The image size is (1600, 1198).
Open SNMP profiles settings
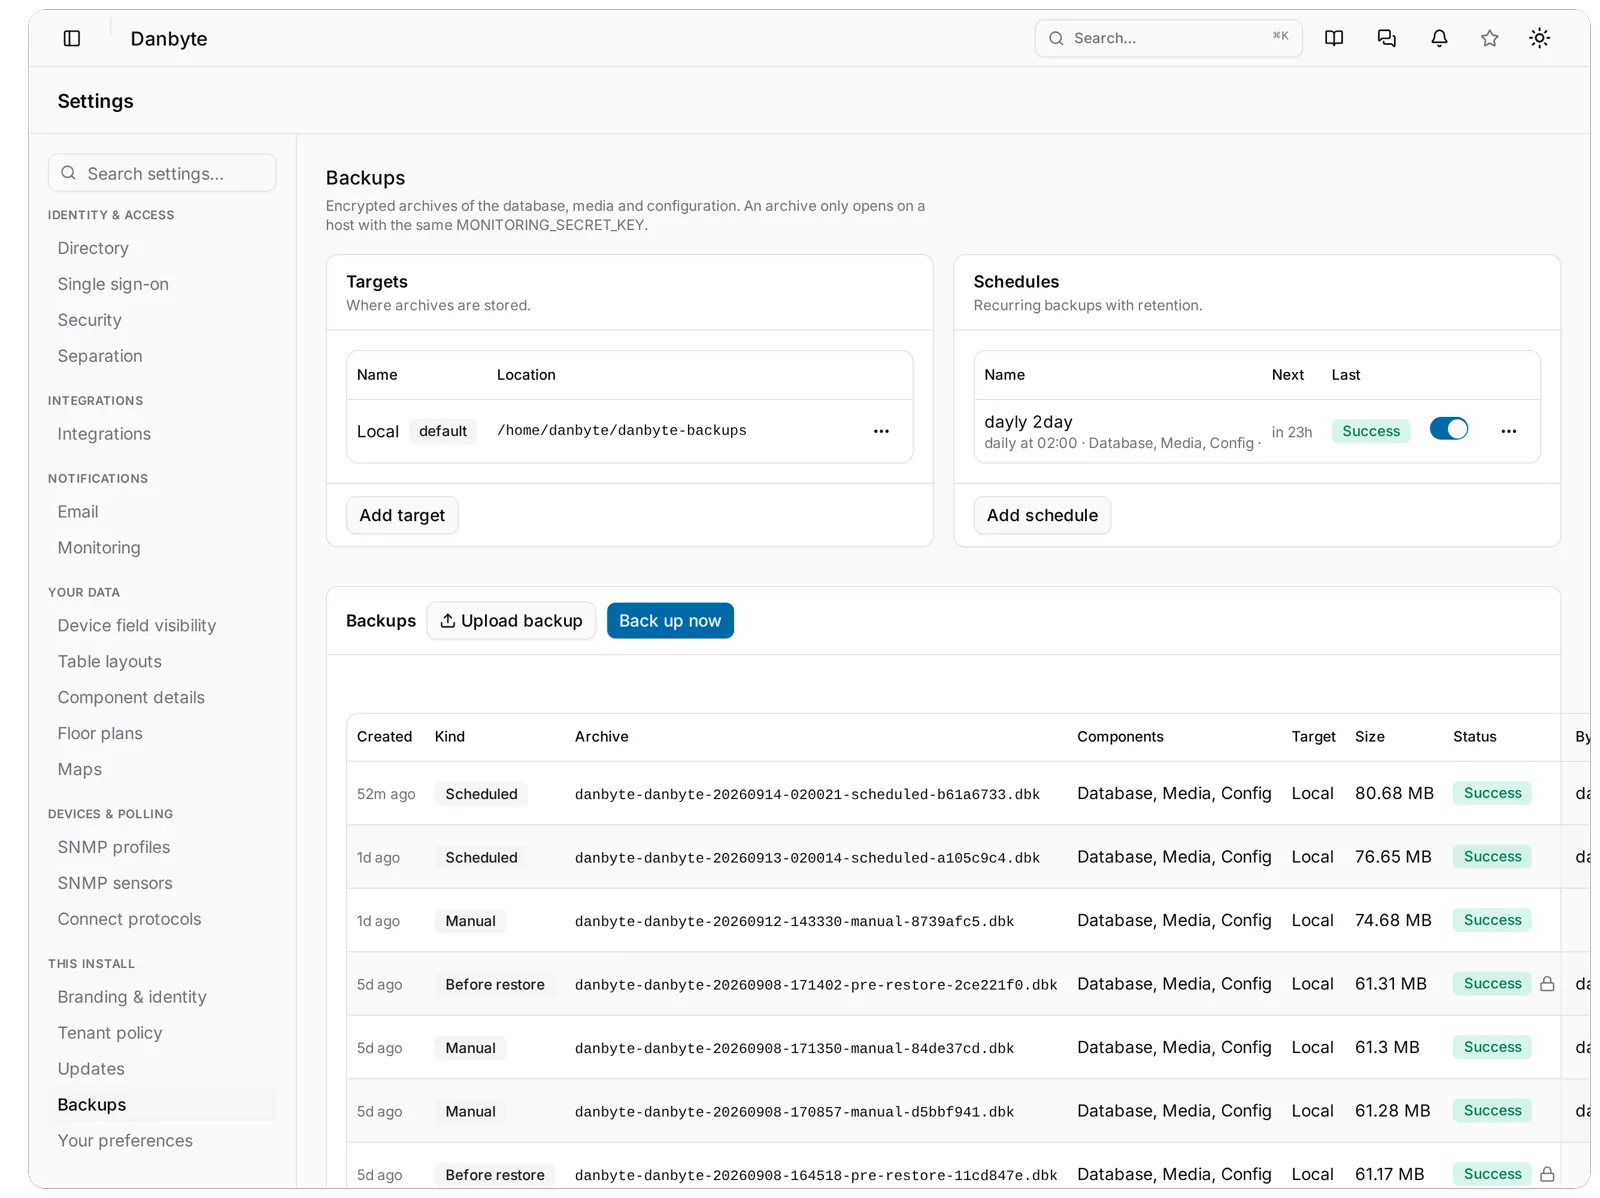[x=114, y=848]
